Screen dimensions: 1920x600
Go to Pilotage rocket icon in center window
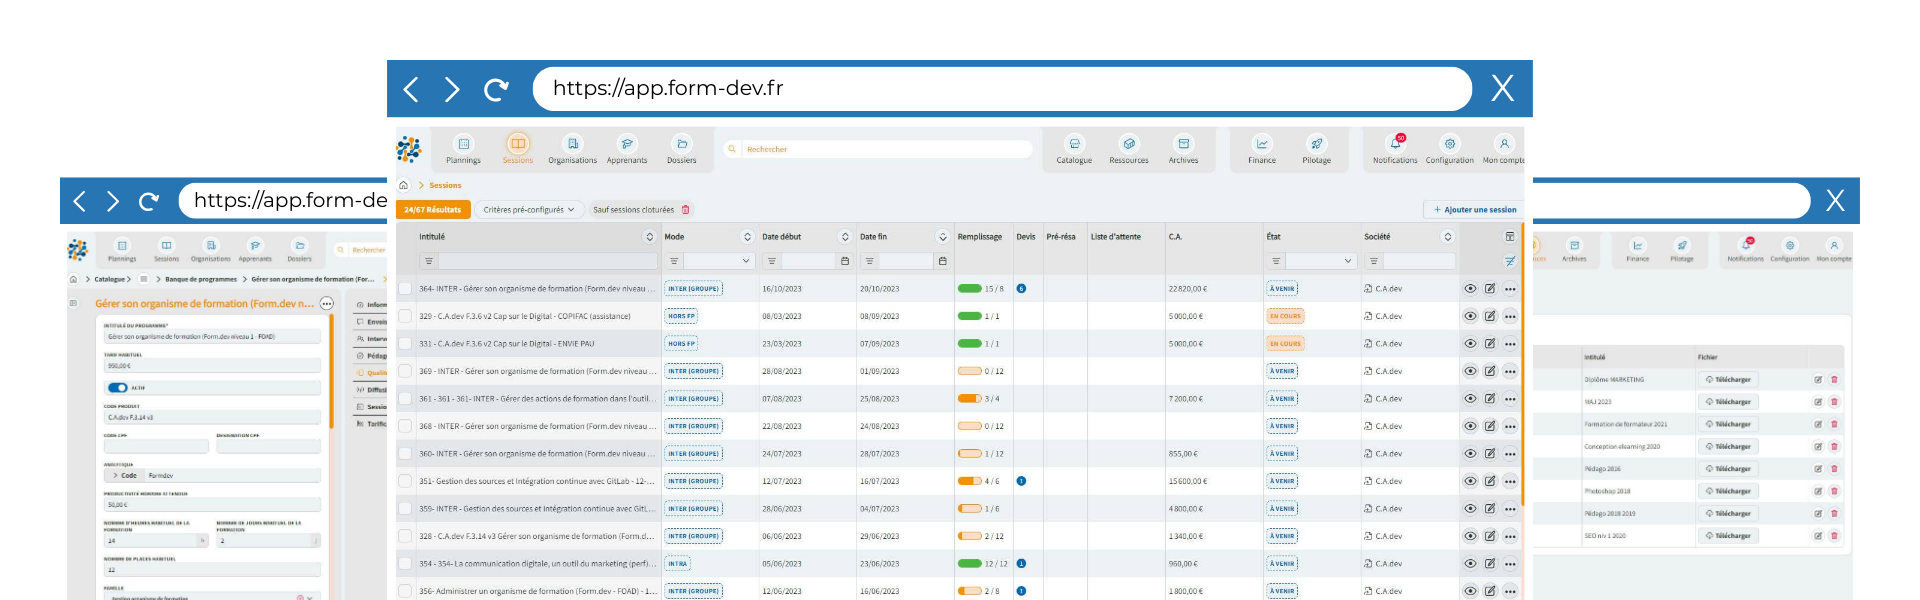(1316, 148)
